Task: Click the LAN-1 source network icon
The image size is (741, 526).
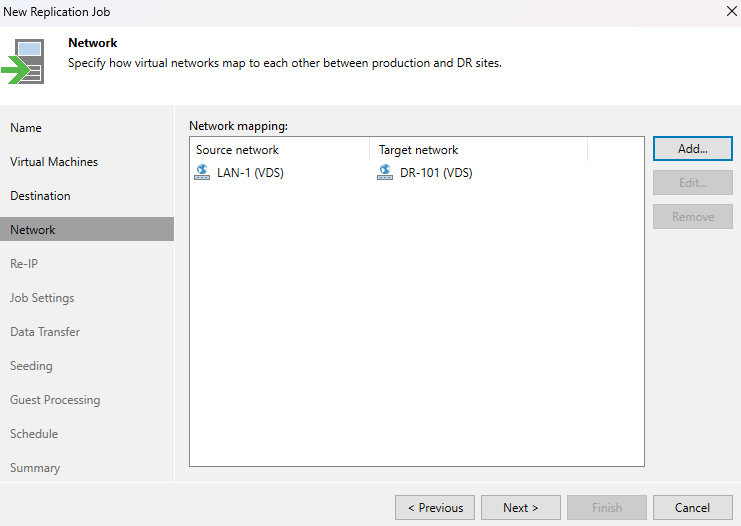Action: click(202, 172)
